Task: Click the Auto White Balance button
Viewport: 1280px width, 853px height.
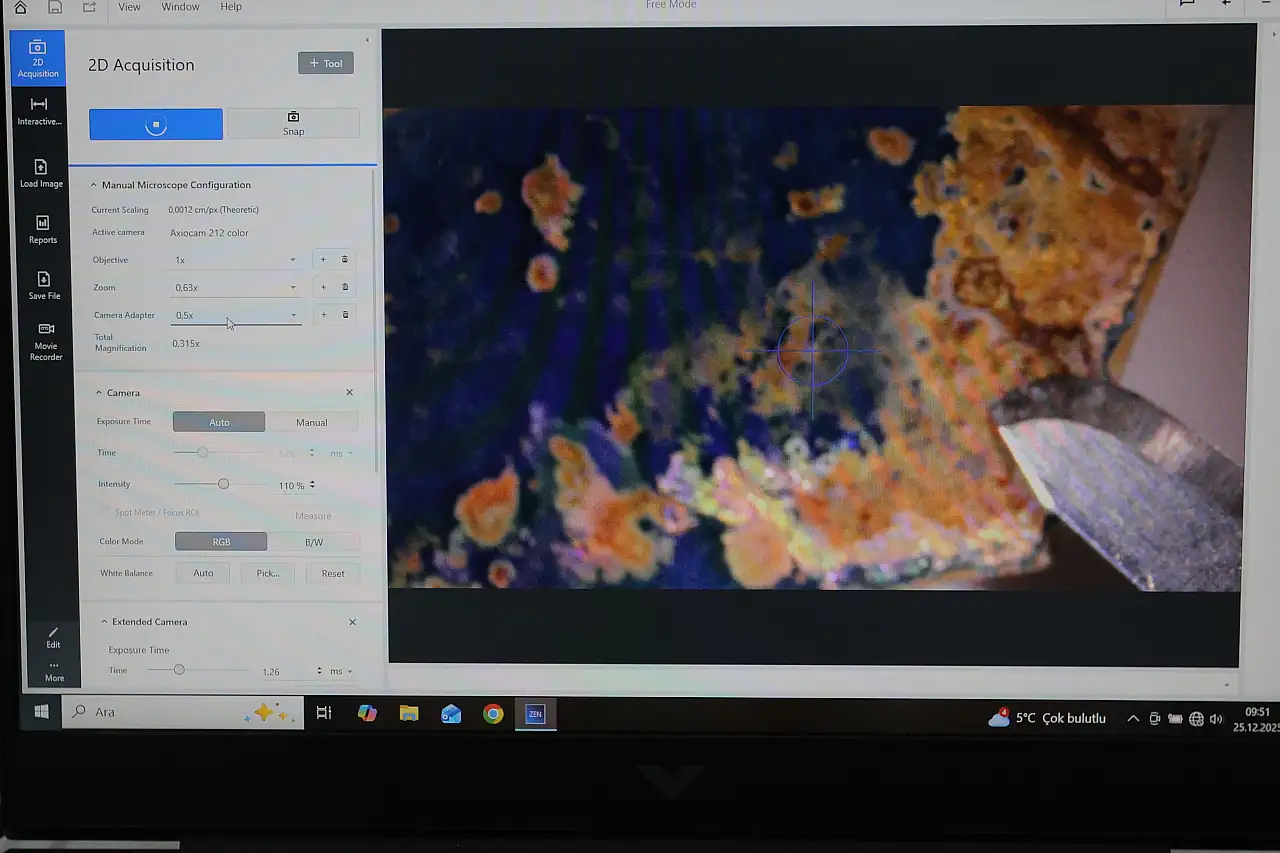Action: click(x=203, y=573)
